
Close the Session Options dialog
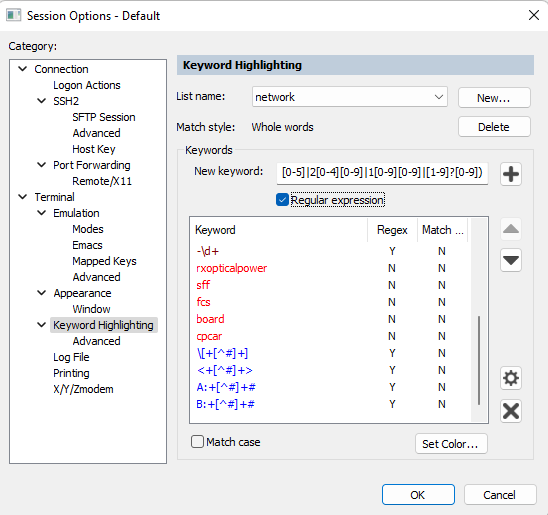[x=534, y=15]
